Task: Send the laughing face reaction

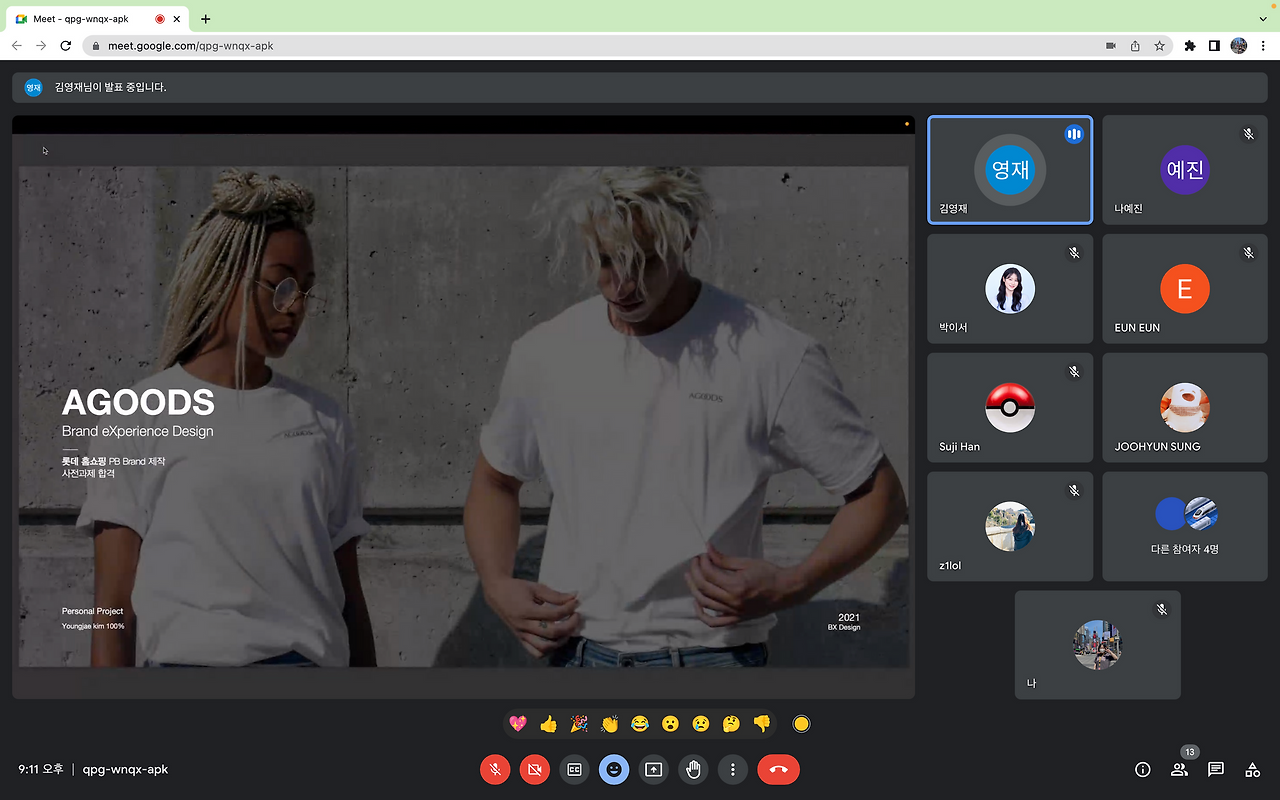Action: click(640, 724)
